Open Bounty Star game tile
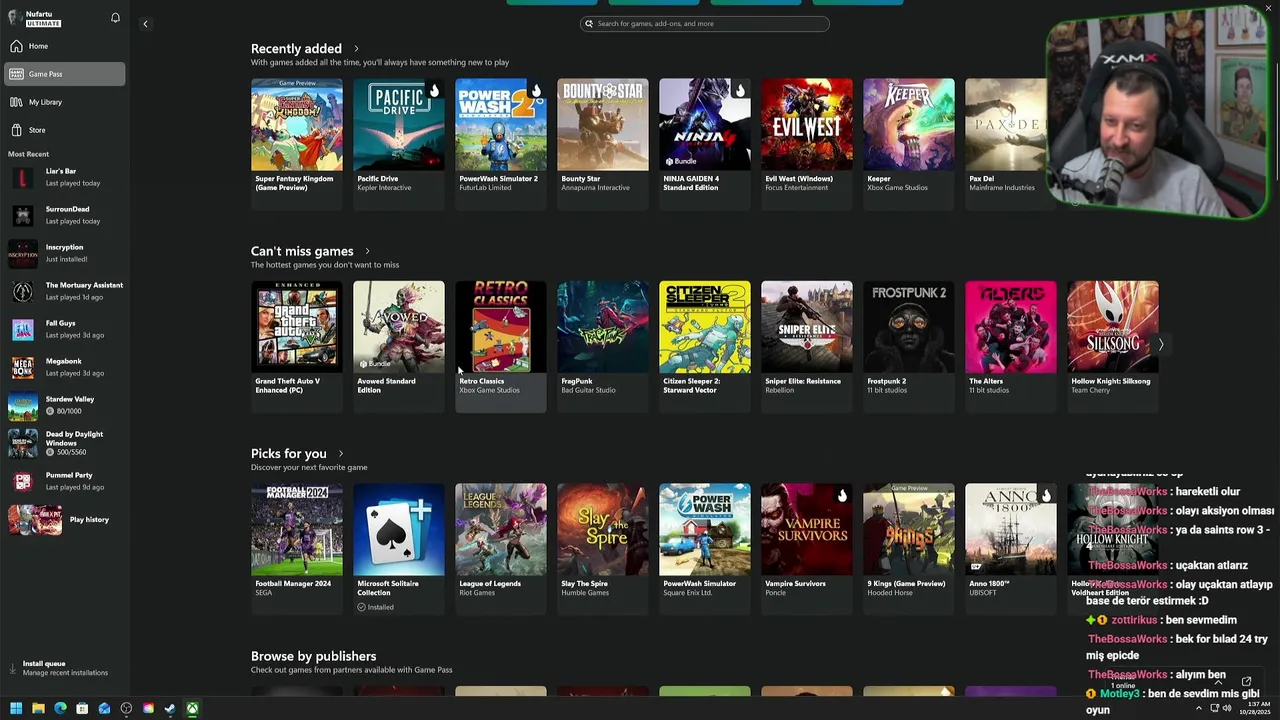 tap(603, 144)
